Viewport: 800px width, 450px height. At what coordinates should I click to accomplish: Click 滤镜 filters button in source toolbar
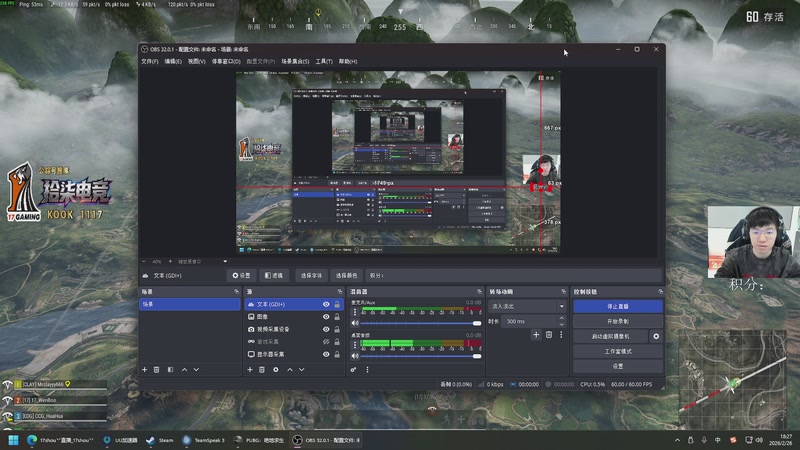(273, 276)
